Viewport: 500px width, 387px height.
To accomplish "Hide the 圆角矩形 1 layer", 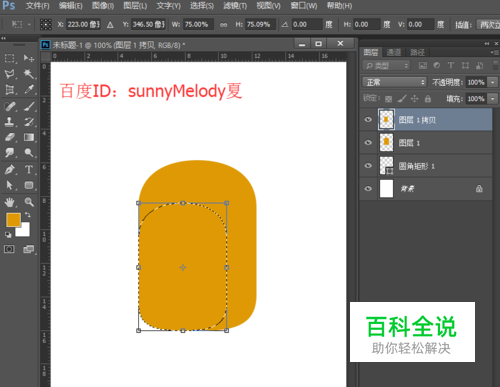I will pyautogui.click(x=368, y=166).
